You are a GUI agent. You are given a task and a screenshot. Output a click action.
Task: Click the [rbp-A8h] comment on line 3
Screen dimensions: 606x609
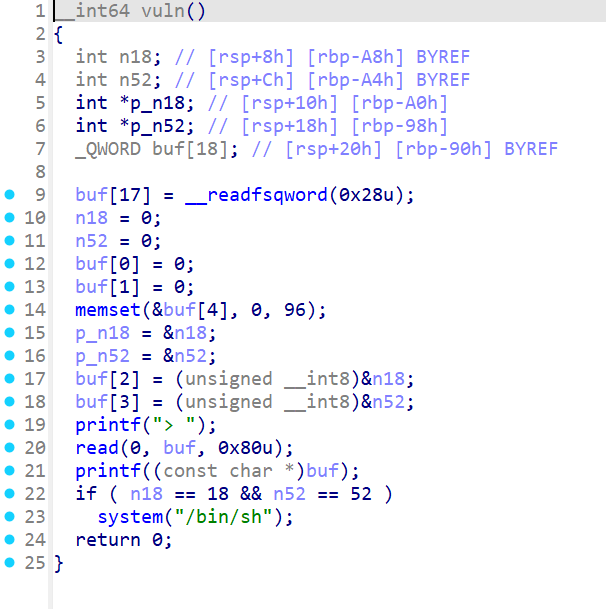355,57
